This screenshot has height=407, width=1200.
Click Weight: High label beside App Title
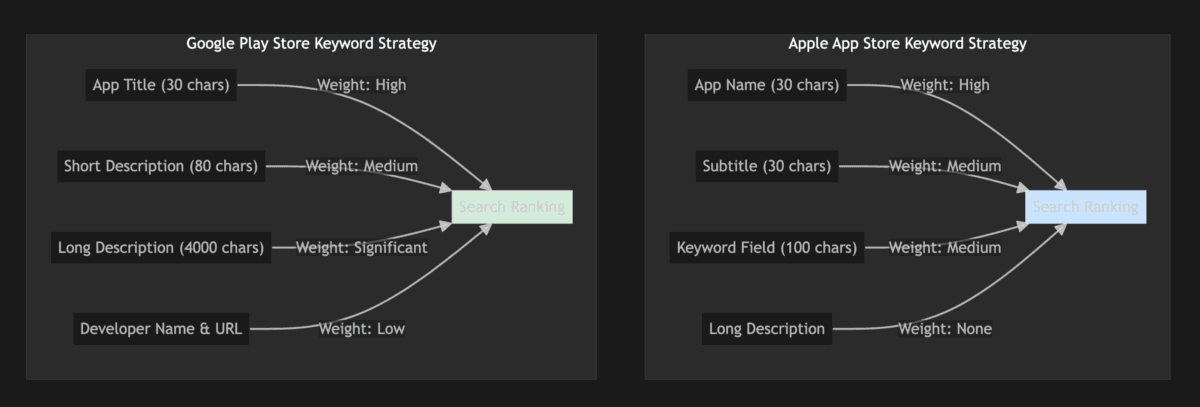pyautogui.click(x=362, y=85)
